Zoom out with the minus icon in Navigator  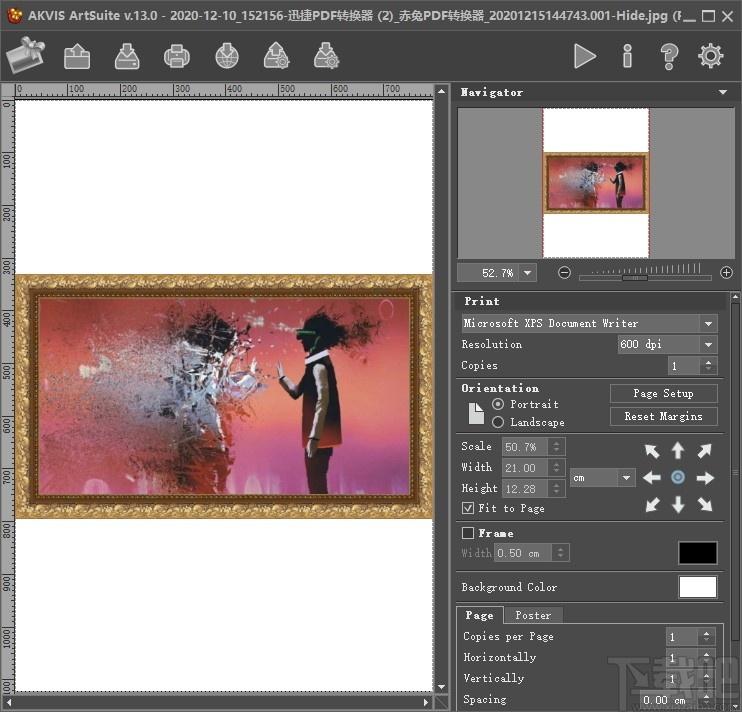point(564,272)
